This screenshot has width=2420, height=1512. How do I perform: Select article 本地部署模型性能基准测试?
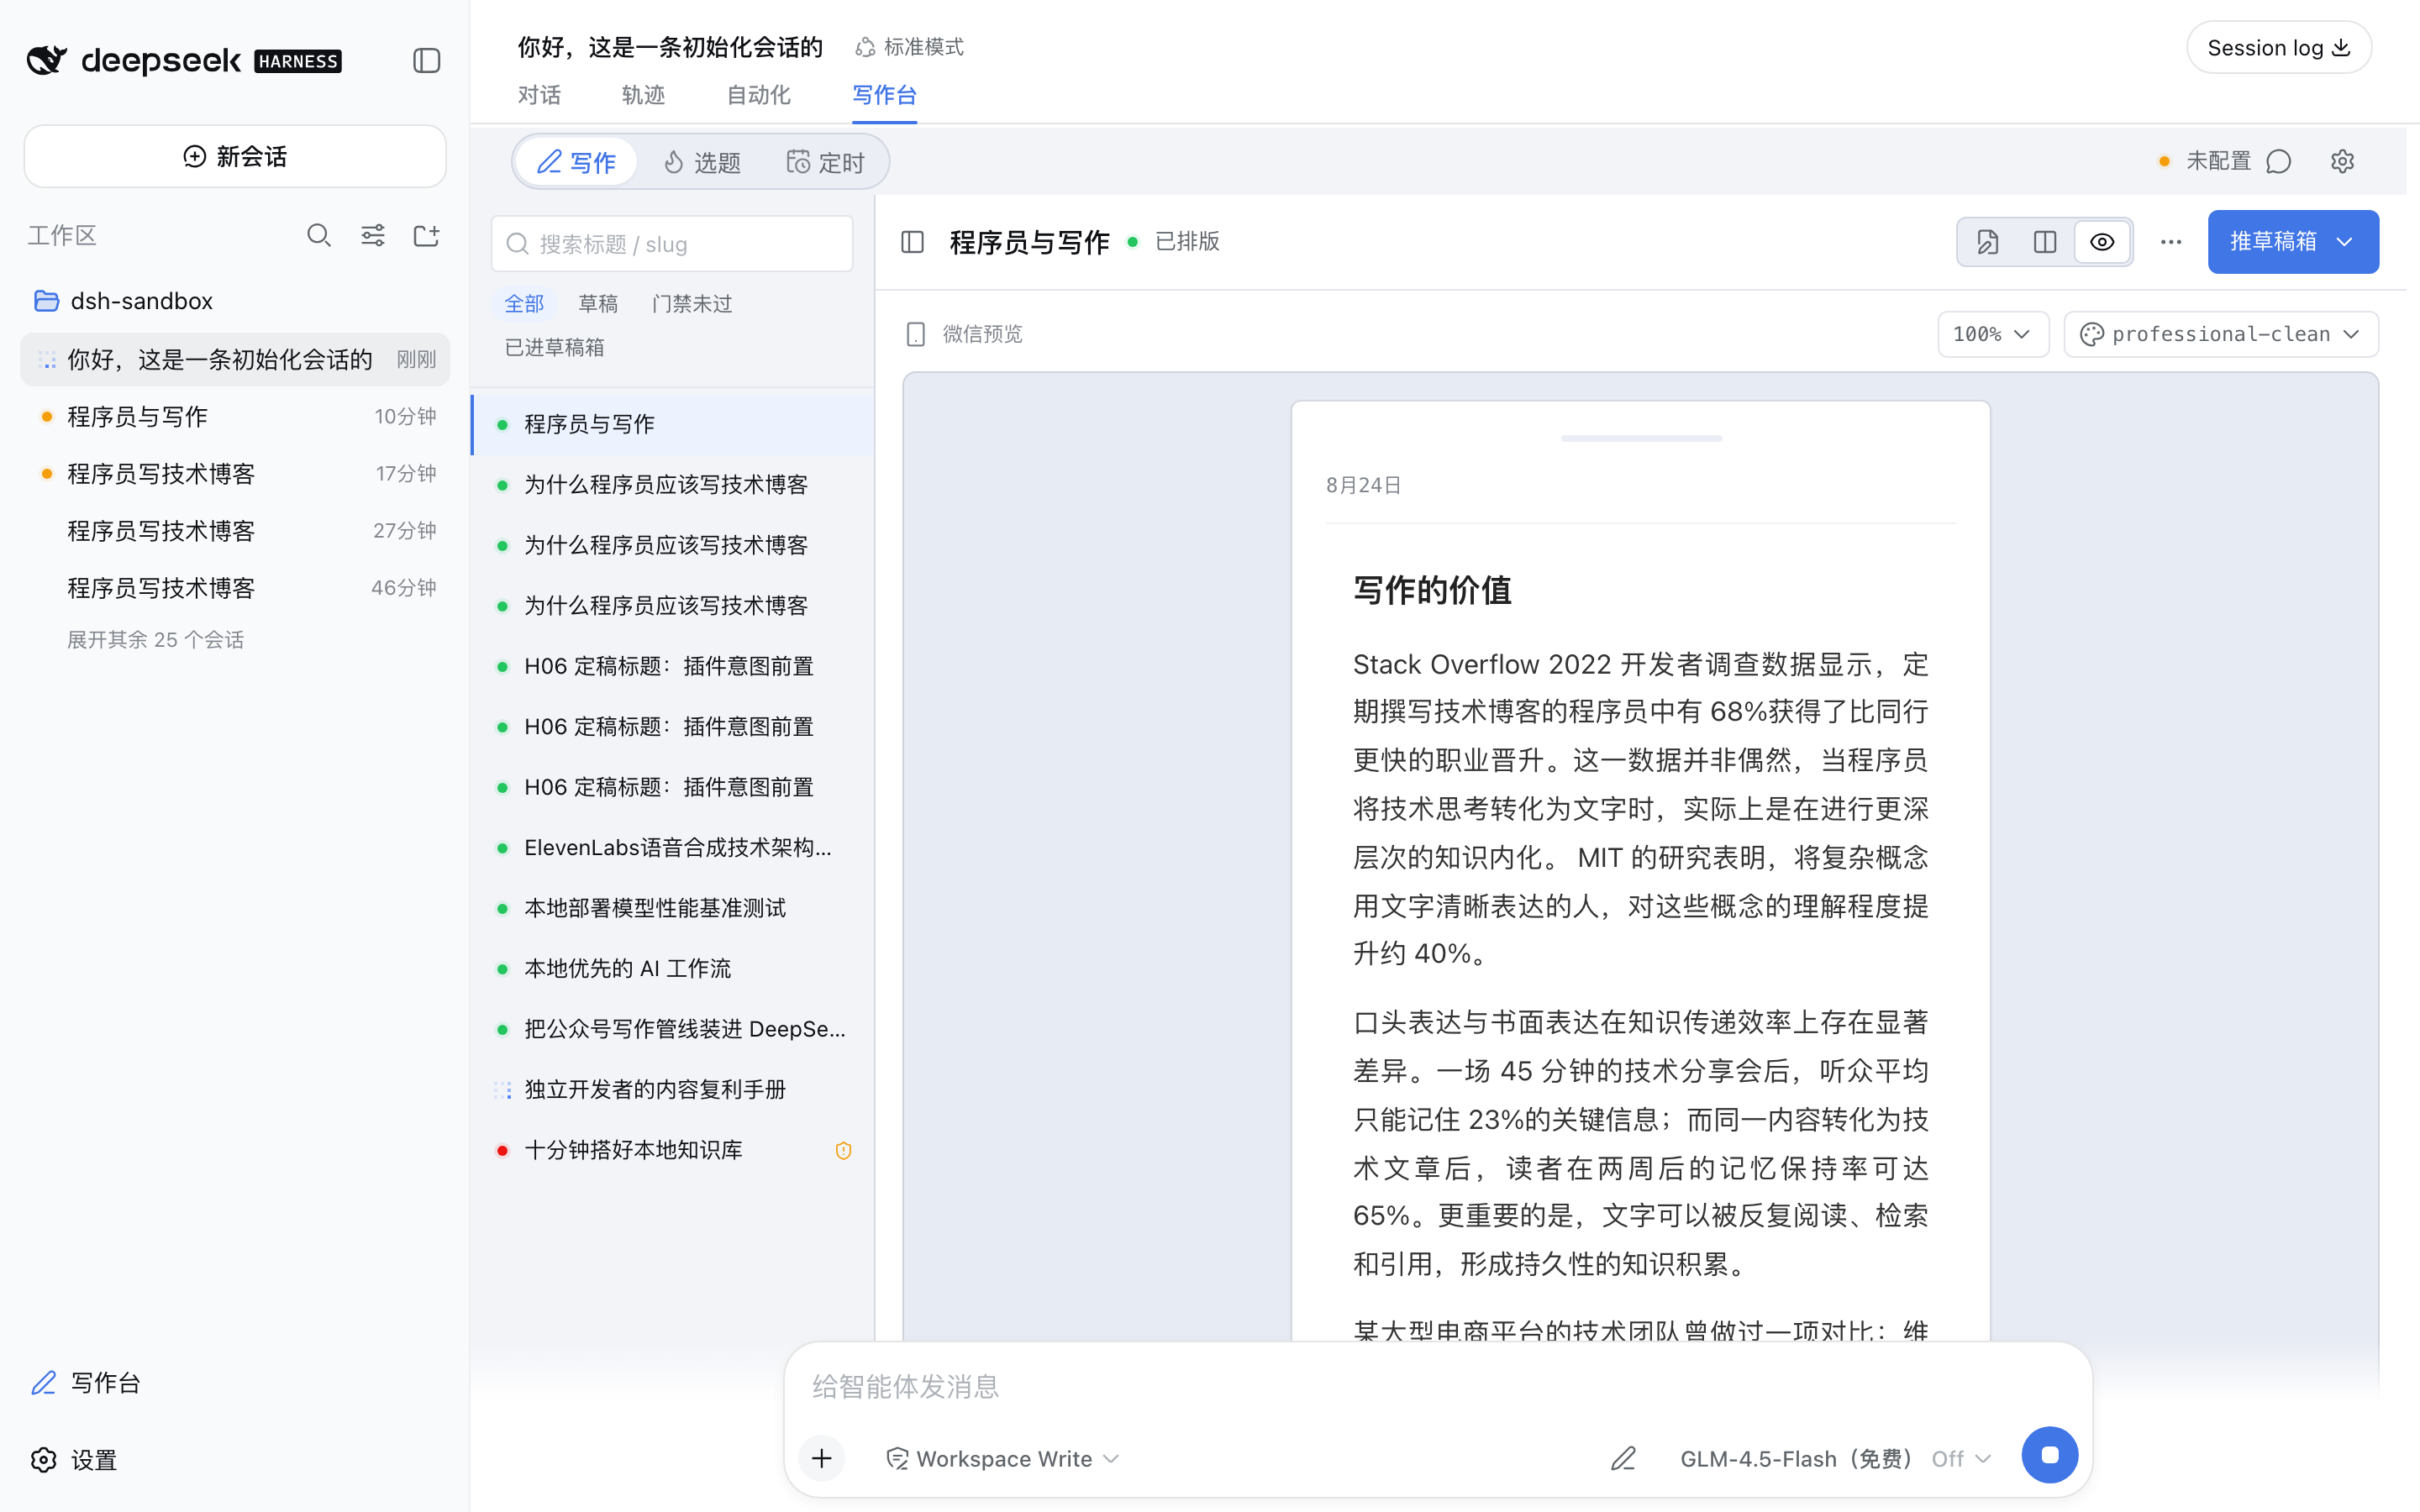[673, 908]
